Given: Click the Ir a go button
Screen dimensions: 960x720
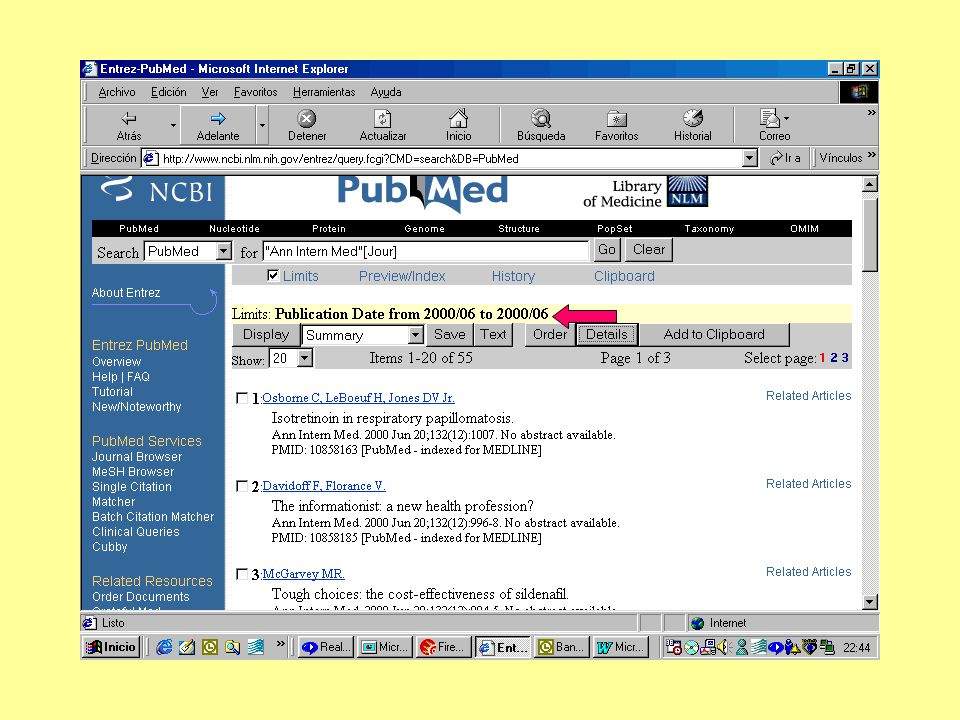Looking at the screenshot, I should point(785,158).
